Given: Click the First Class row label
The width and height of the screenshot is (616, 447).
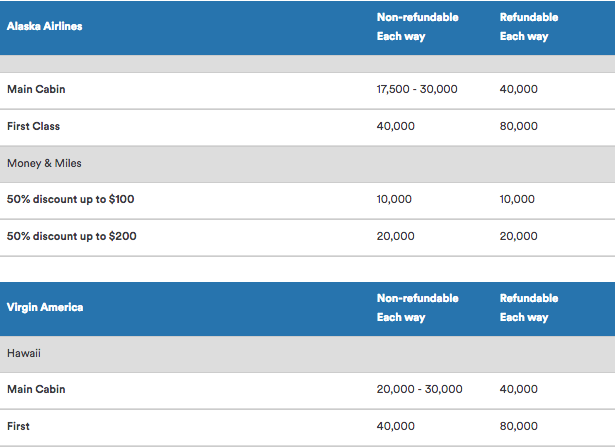Looking at the screenshot, I should point(34,127).
